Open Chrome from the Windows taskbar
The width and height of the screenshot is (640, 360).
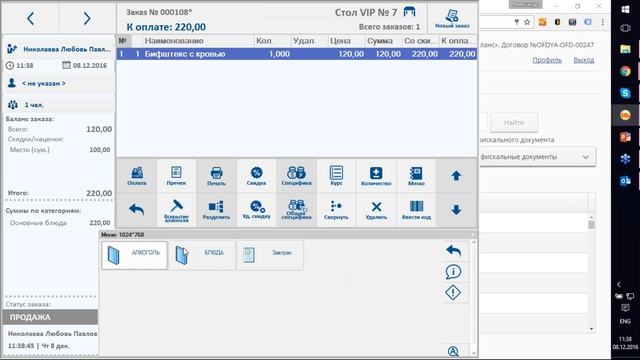pos(625,71)
